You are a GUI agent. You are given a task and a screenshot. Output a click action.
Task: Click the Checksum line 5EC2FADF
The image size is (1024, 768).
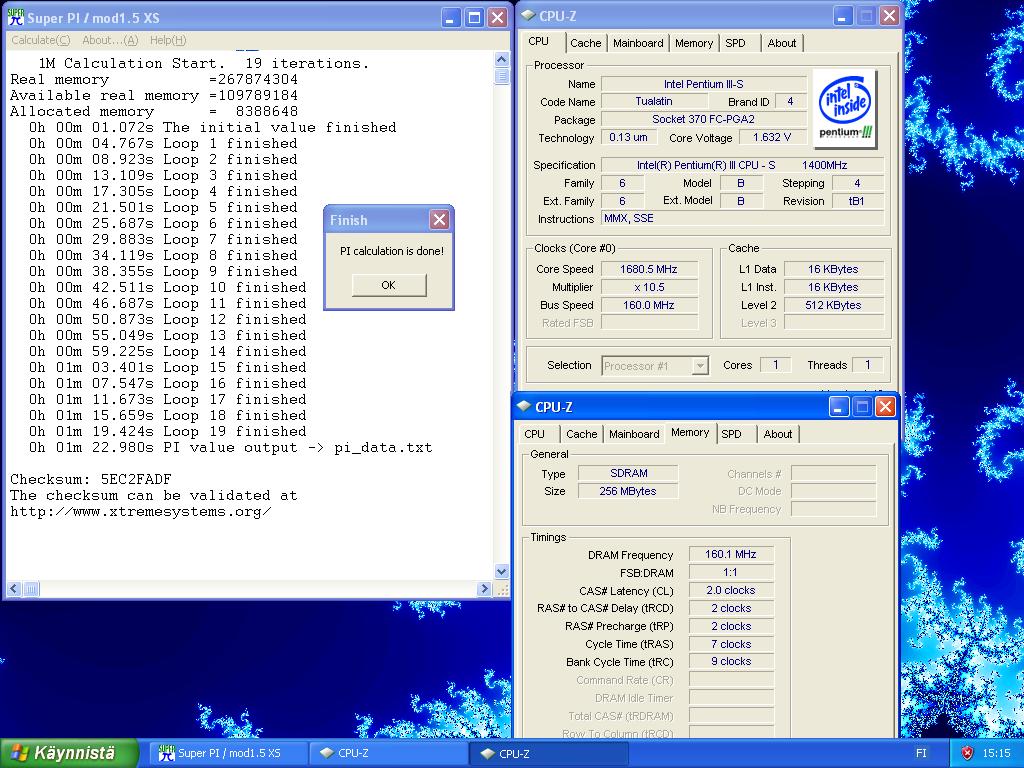click(91, 479)
